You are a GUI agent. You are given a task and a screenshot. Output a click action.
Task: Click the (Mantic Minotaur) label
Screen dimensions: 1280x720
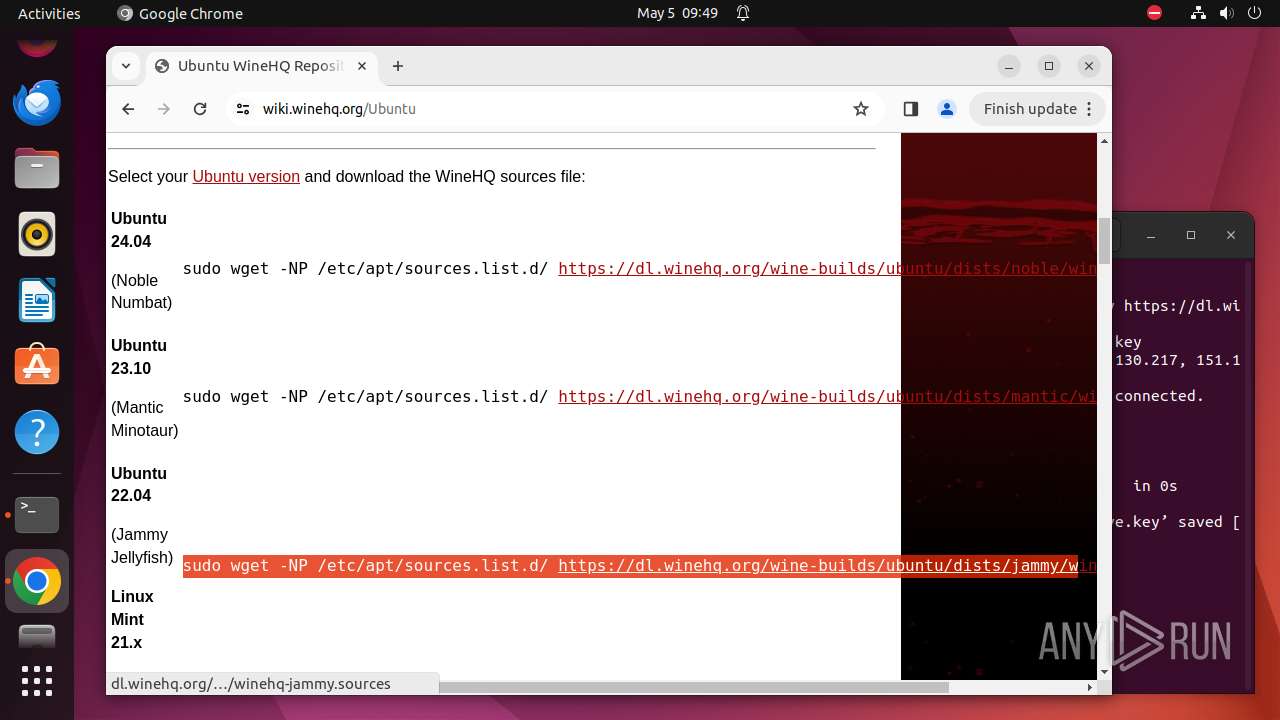pyautogui.click(x=144, y=419)
